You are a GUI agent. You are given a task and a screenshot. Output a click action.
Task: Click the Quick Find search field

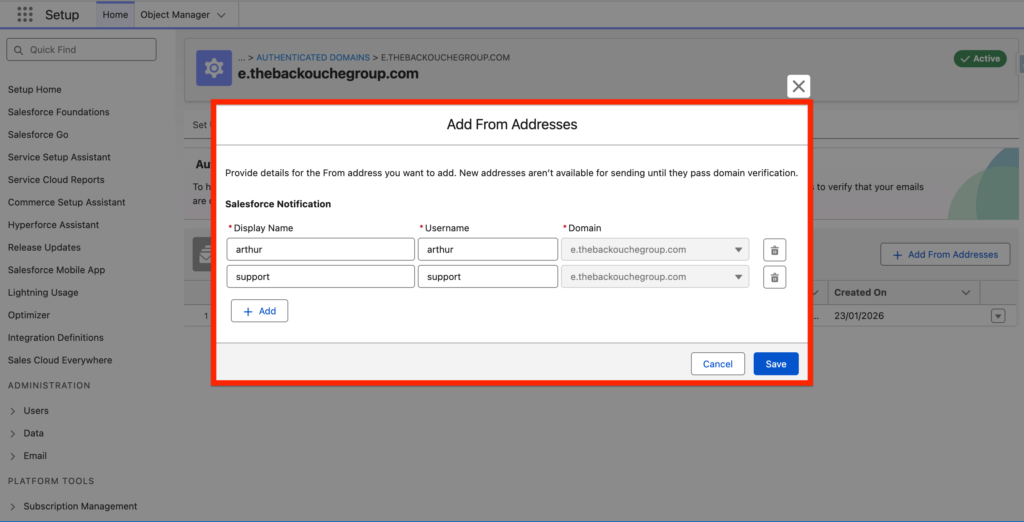82,50
